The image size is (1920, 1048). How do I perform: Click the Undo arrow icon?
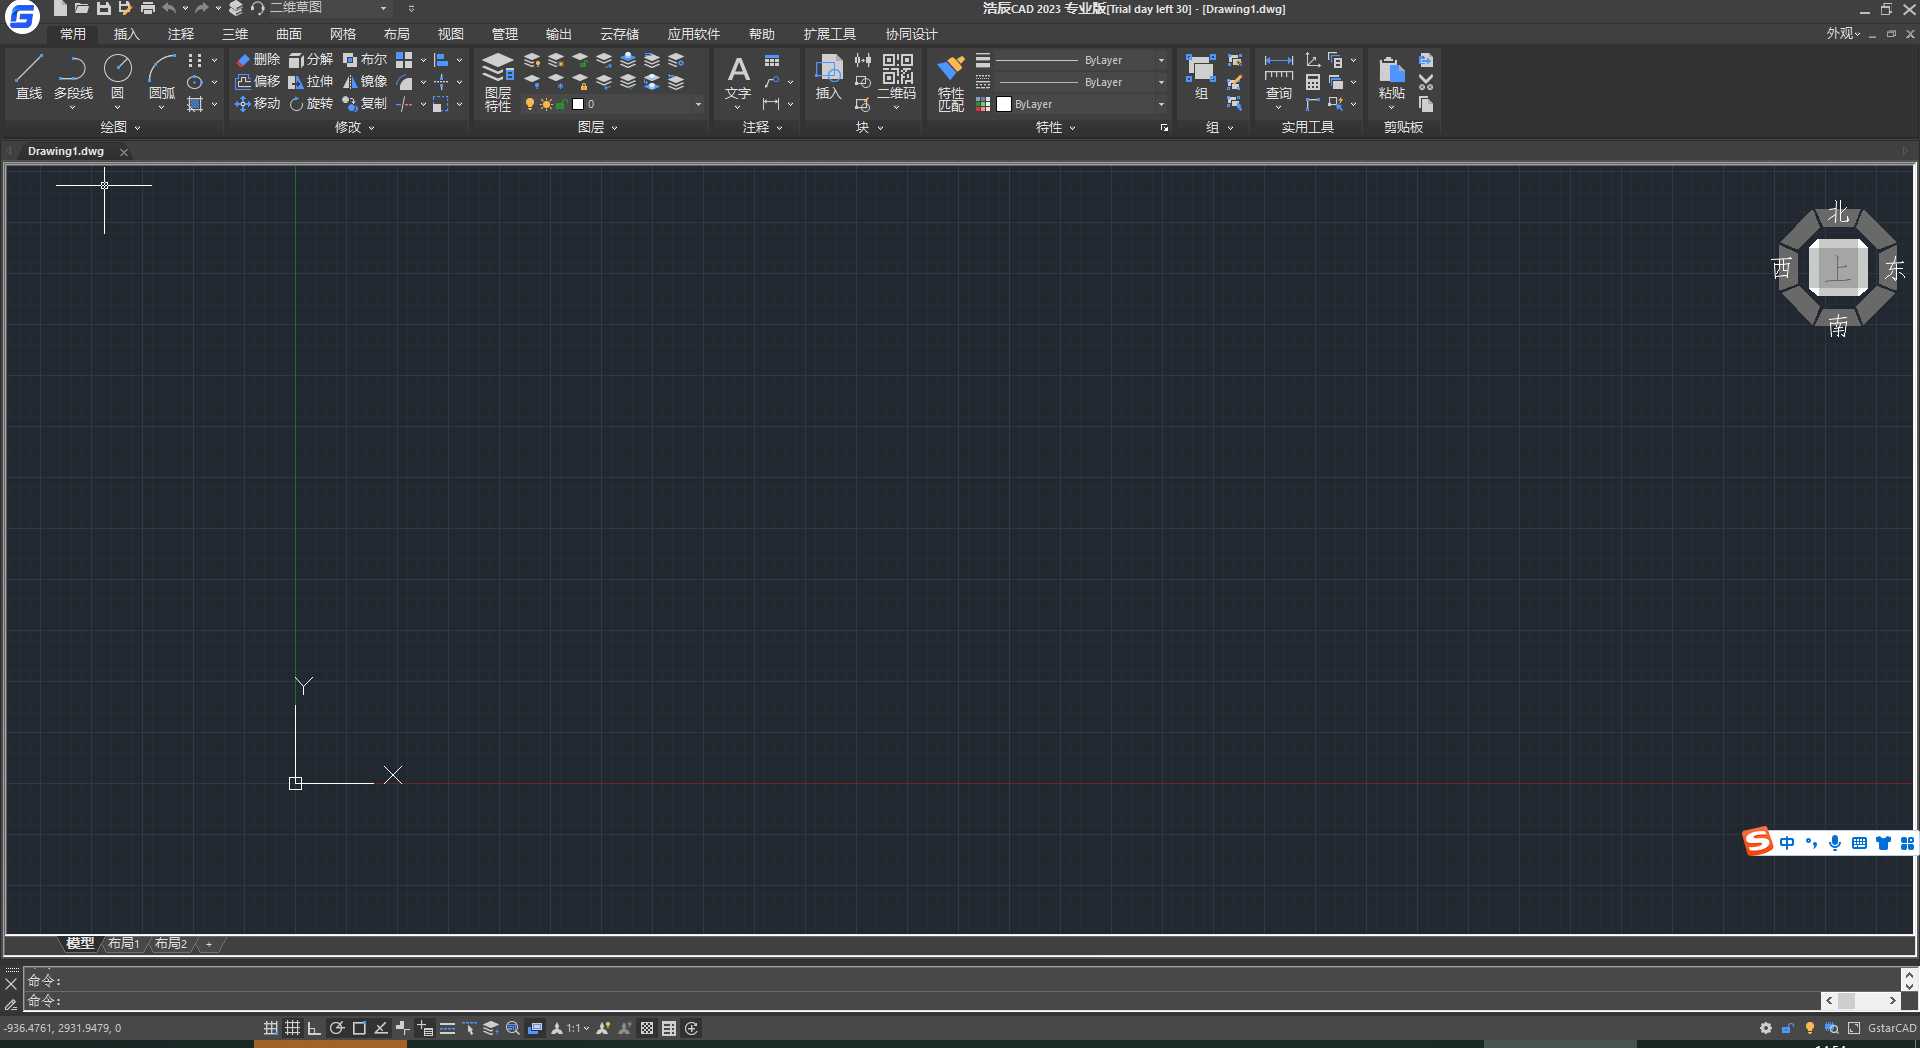click(170, 8)
